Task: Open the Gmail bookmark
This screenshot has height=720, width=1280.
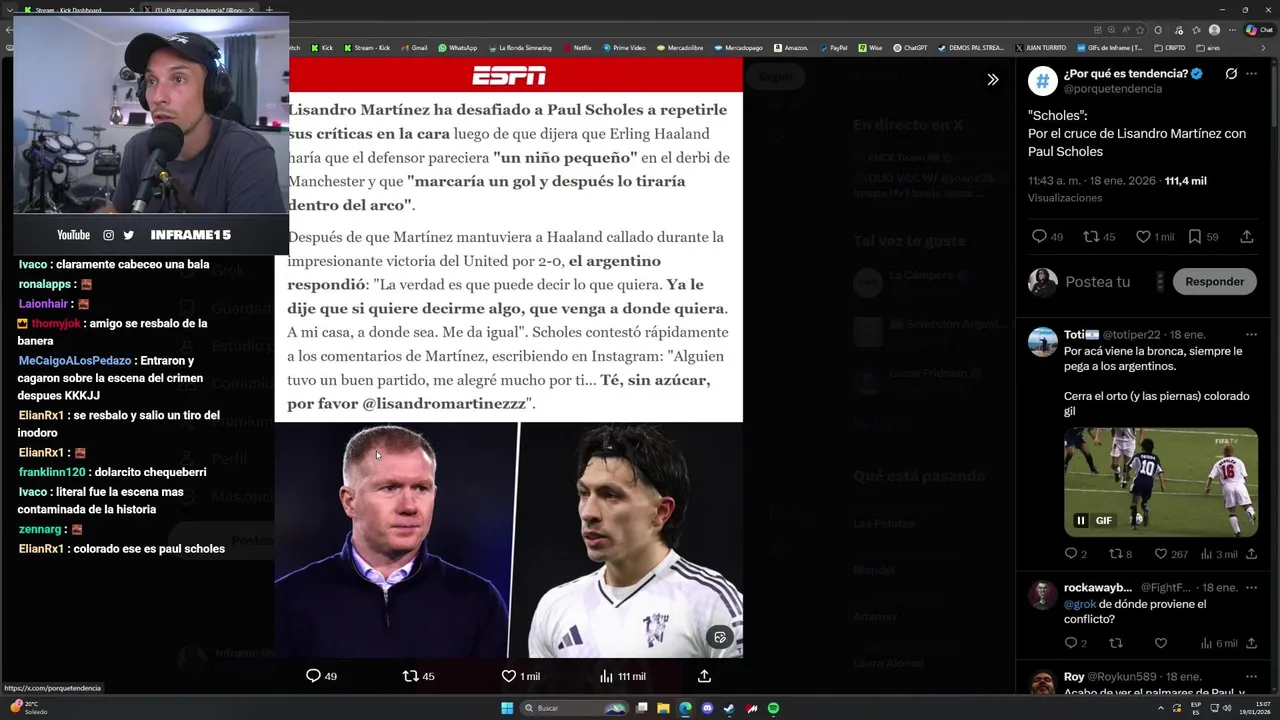Action: pos(413,47)
